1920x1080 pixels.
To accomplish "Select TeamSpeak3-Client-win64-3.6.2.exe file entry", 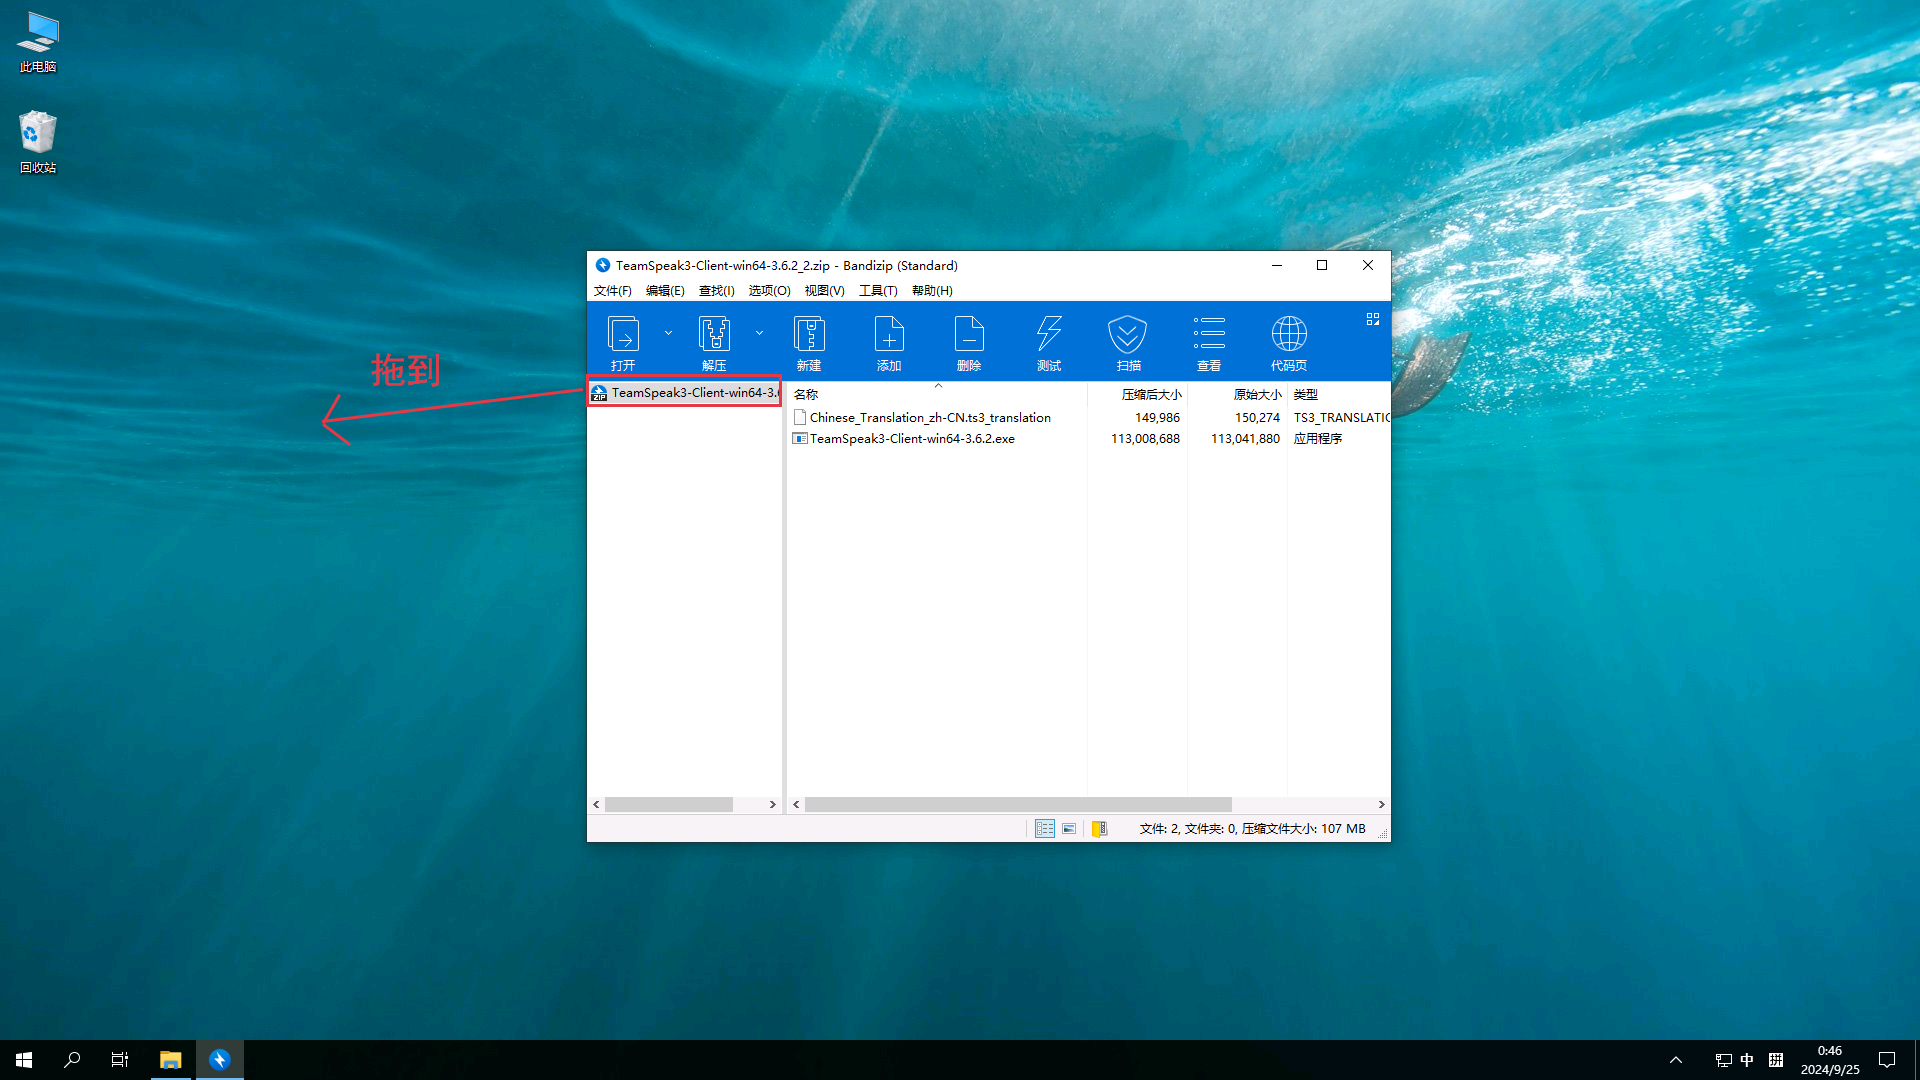I will (911, 439).
